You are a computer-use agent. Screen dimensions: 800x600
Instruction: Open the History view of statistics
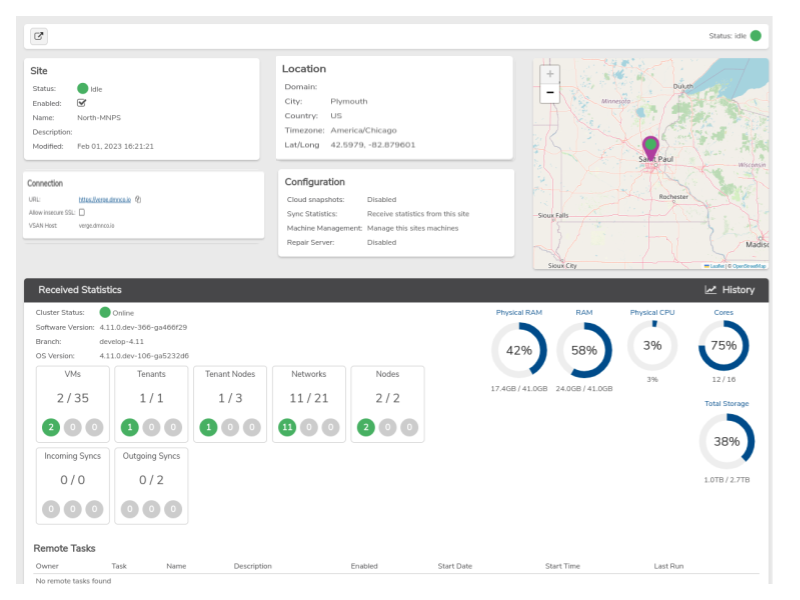729,290
